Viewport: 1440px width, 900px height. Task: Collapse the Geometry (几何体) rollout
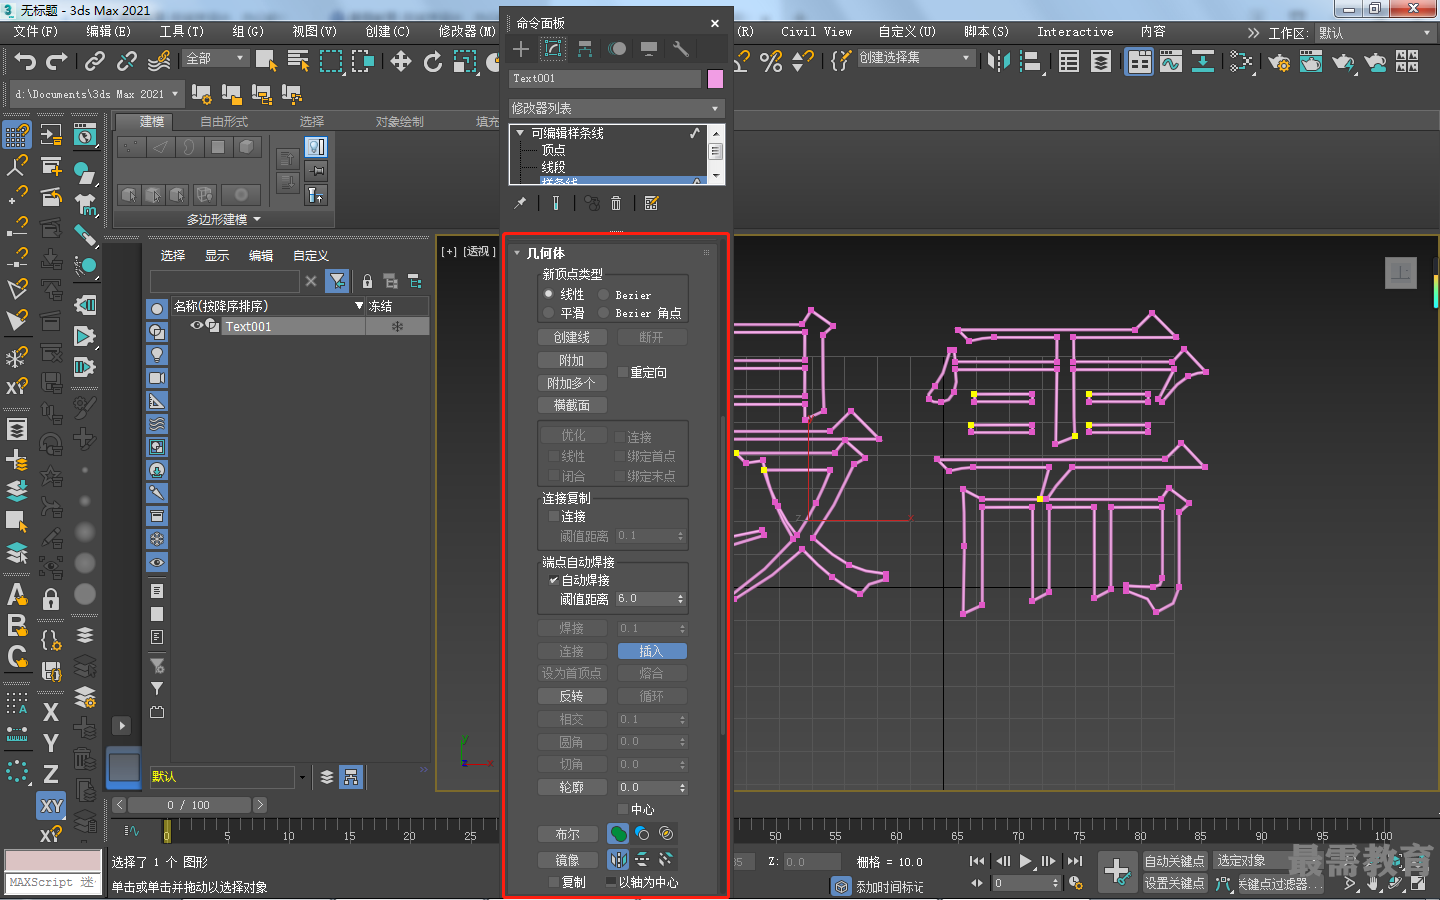(518, 253)
